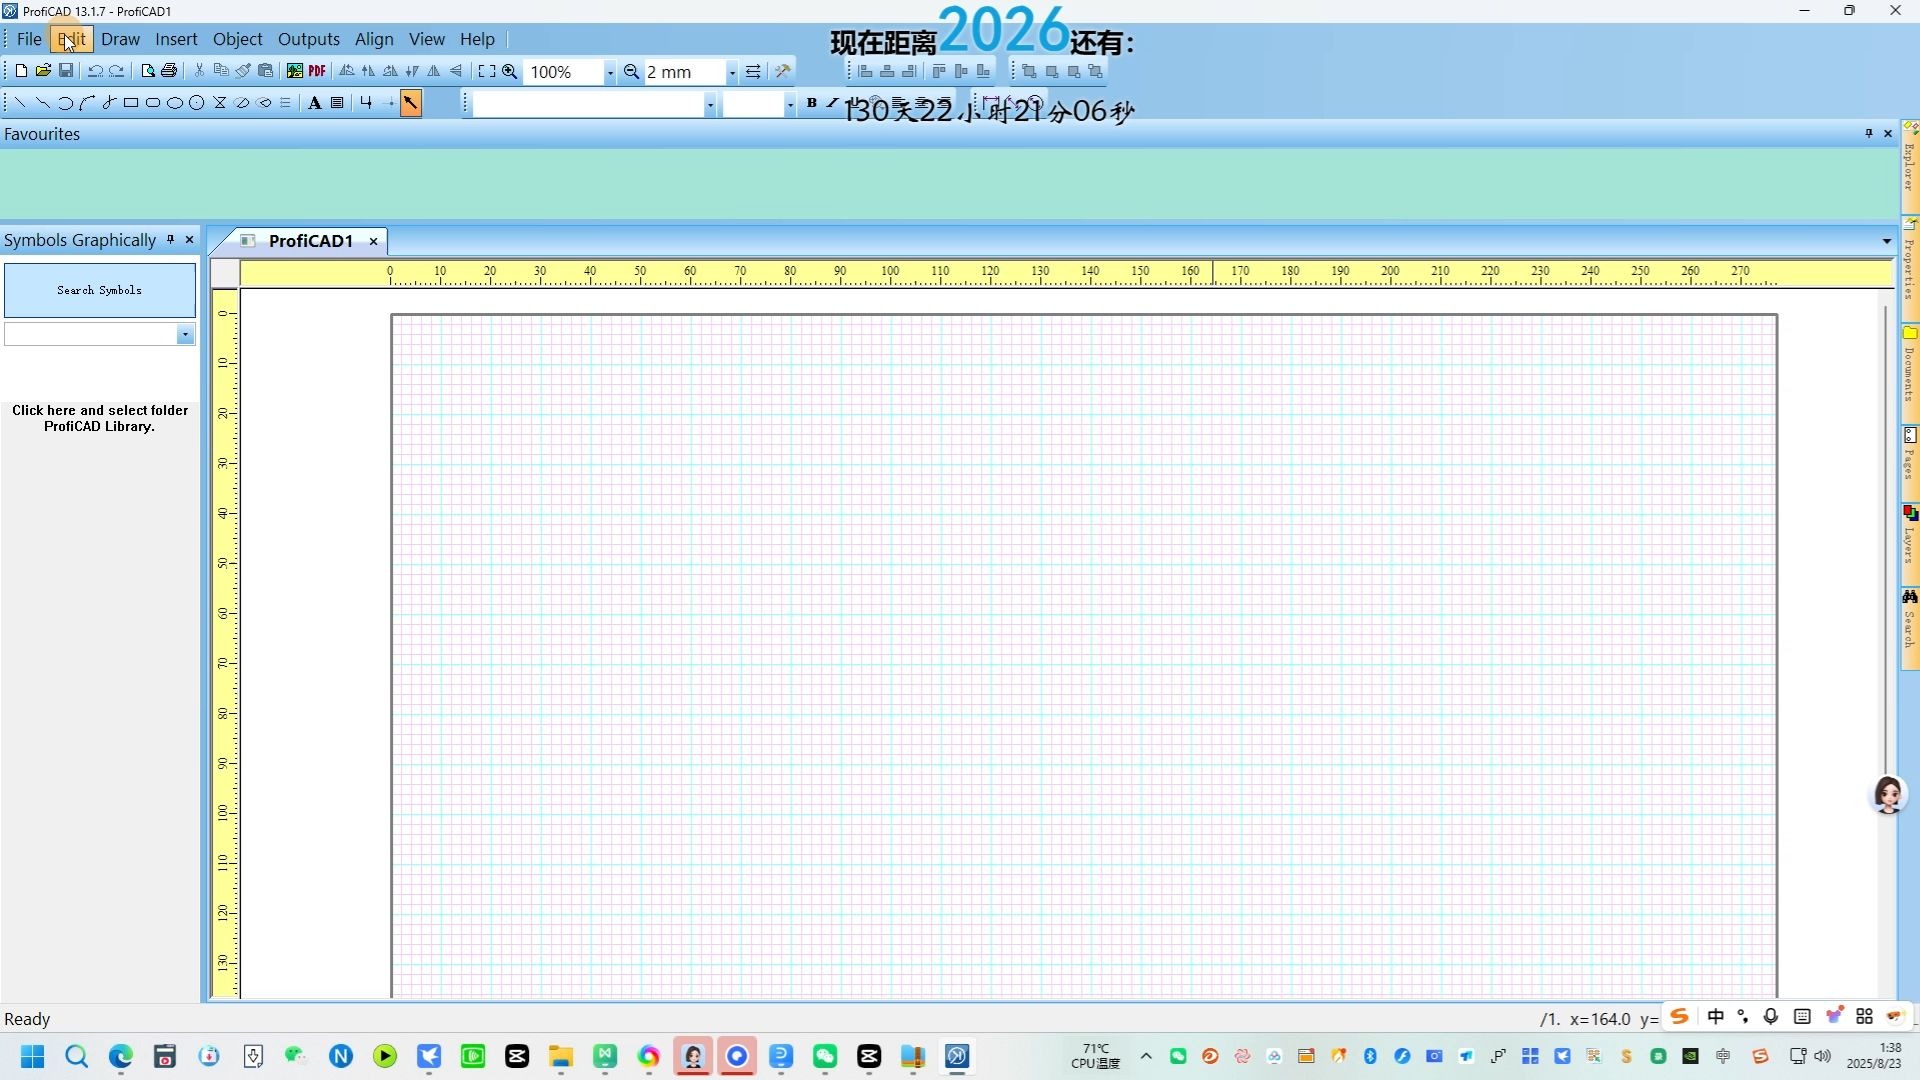Export drawing as image icon
Image resolution: width=1920 pixels, height=1080 pixels.
pyautogui.click(x=295, y=71)
